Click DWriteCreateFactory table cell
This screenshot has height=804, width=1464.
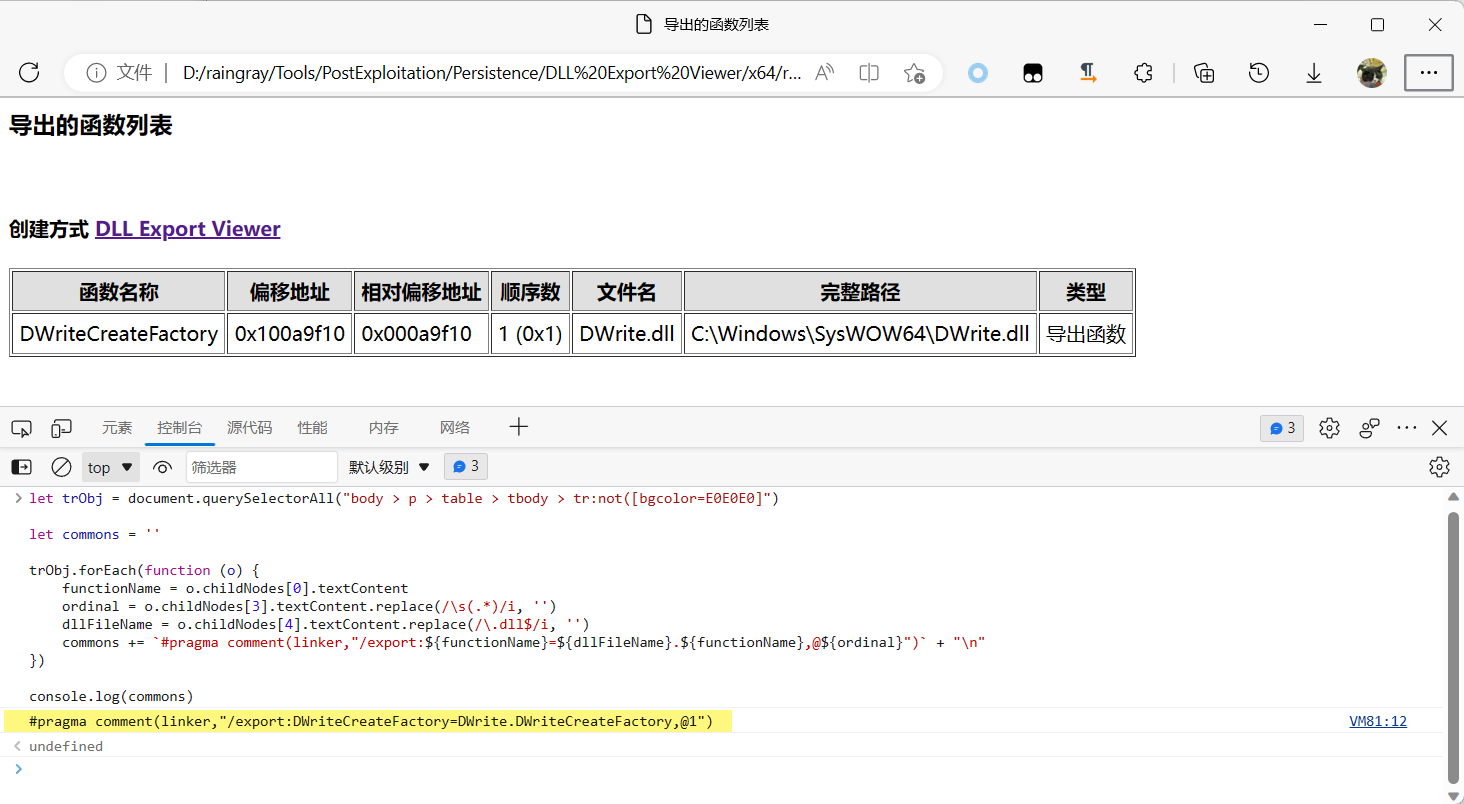click(x=119, y=334)
